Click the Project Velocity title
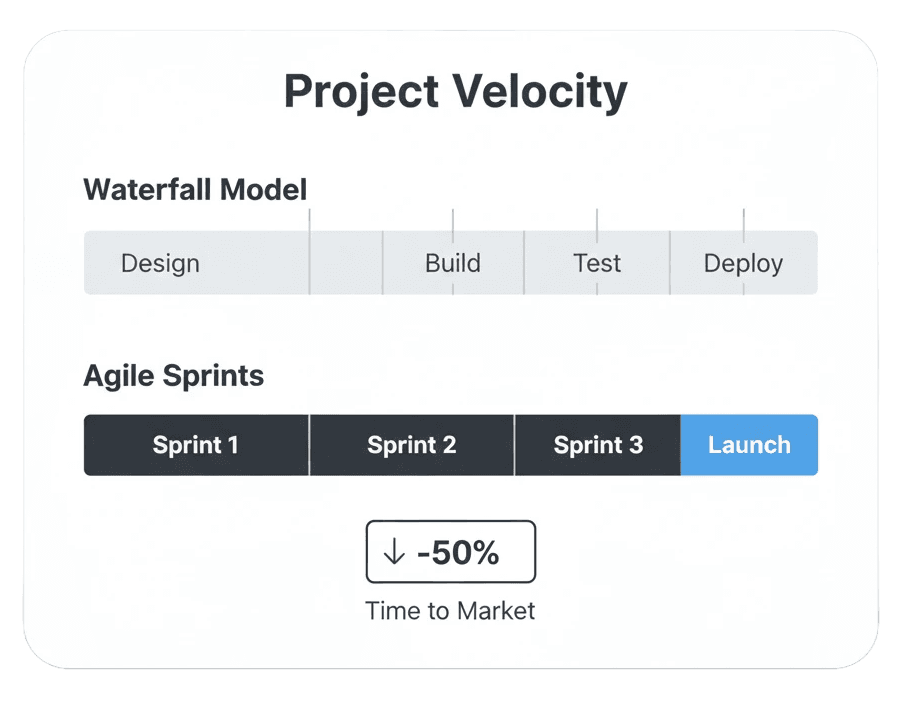This screenshot has width=906, height=724. [455, 91]
